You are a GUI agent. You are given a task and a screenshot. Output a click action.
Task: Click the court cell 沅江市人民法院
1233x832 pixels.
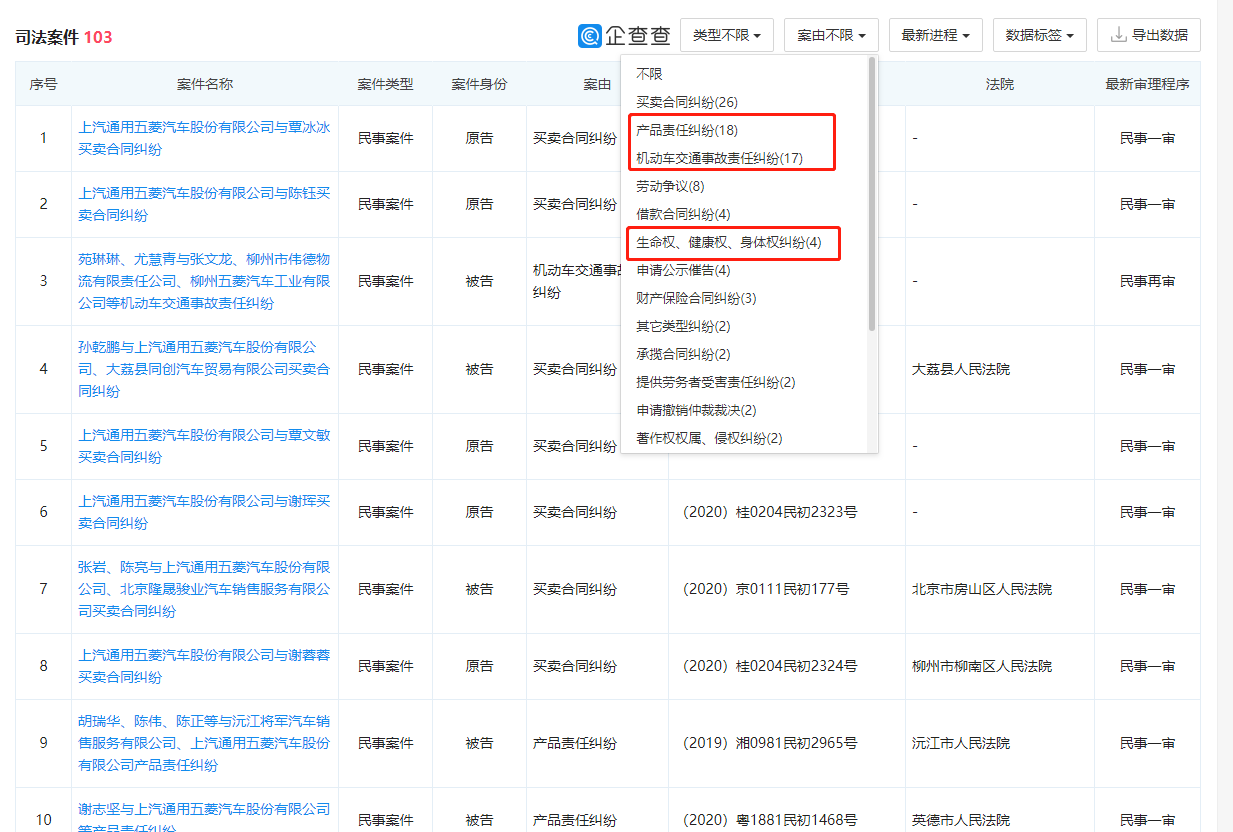click(x=961, y=743)
